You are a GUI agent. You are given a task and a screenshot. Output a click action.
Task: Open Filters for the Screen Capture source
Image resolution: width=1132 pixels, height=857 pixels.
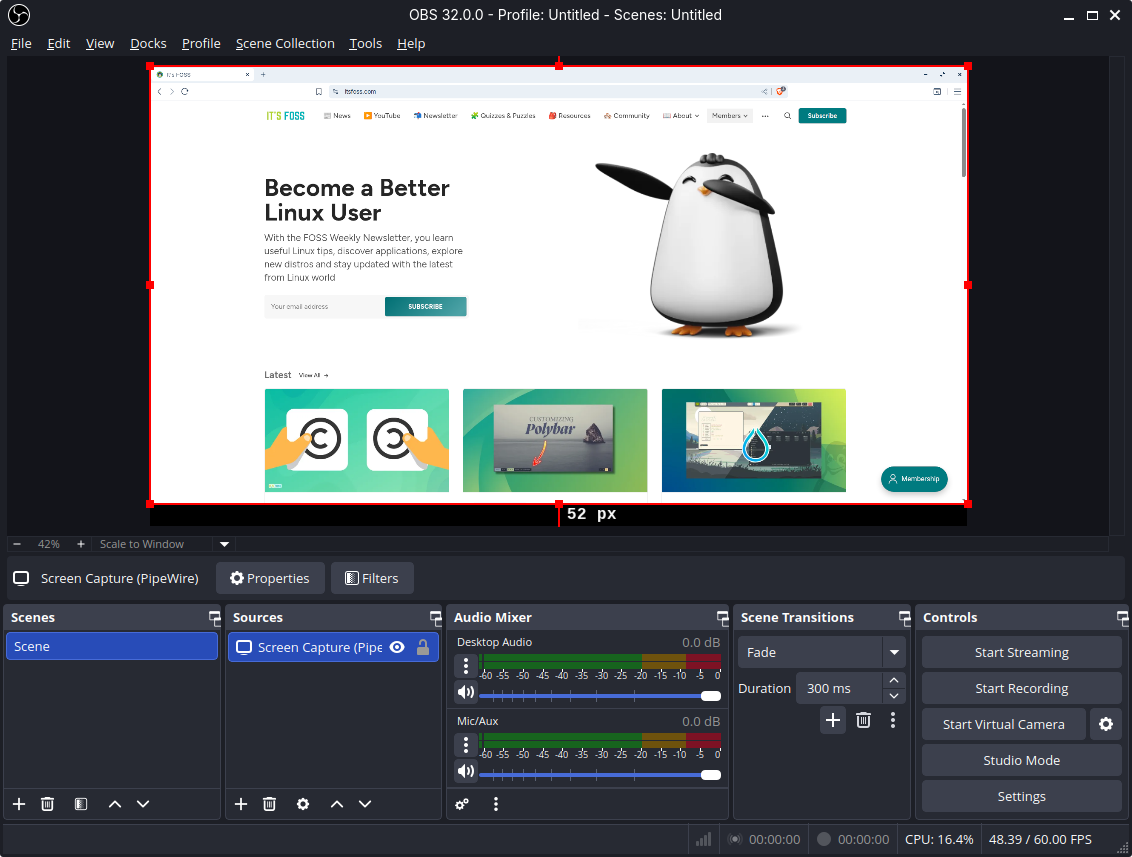(x=372, y=578)
